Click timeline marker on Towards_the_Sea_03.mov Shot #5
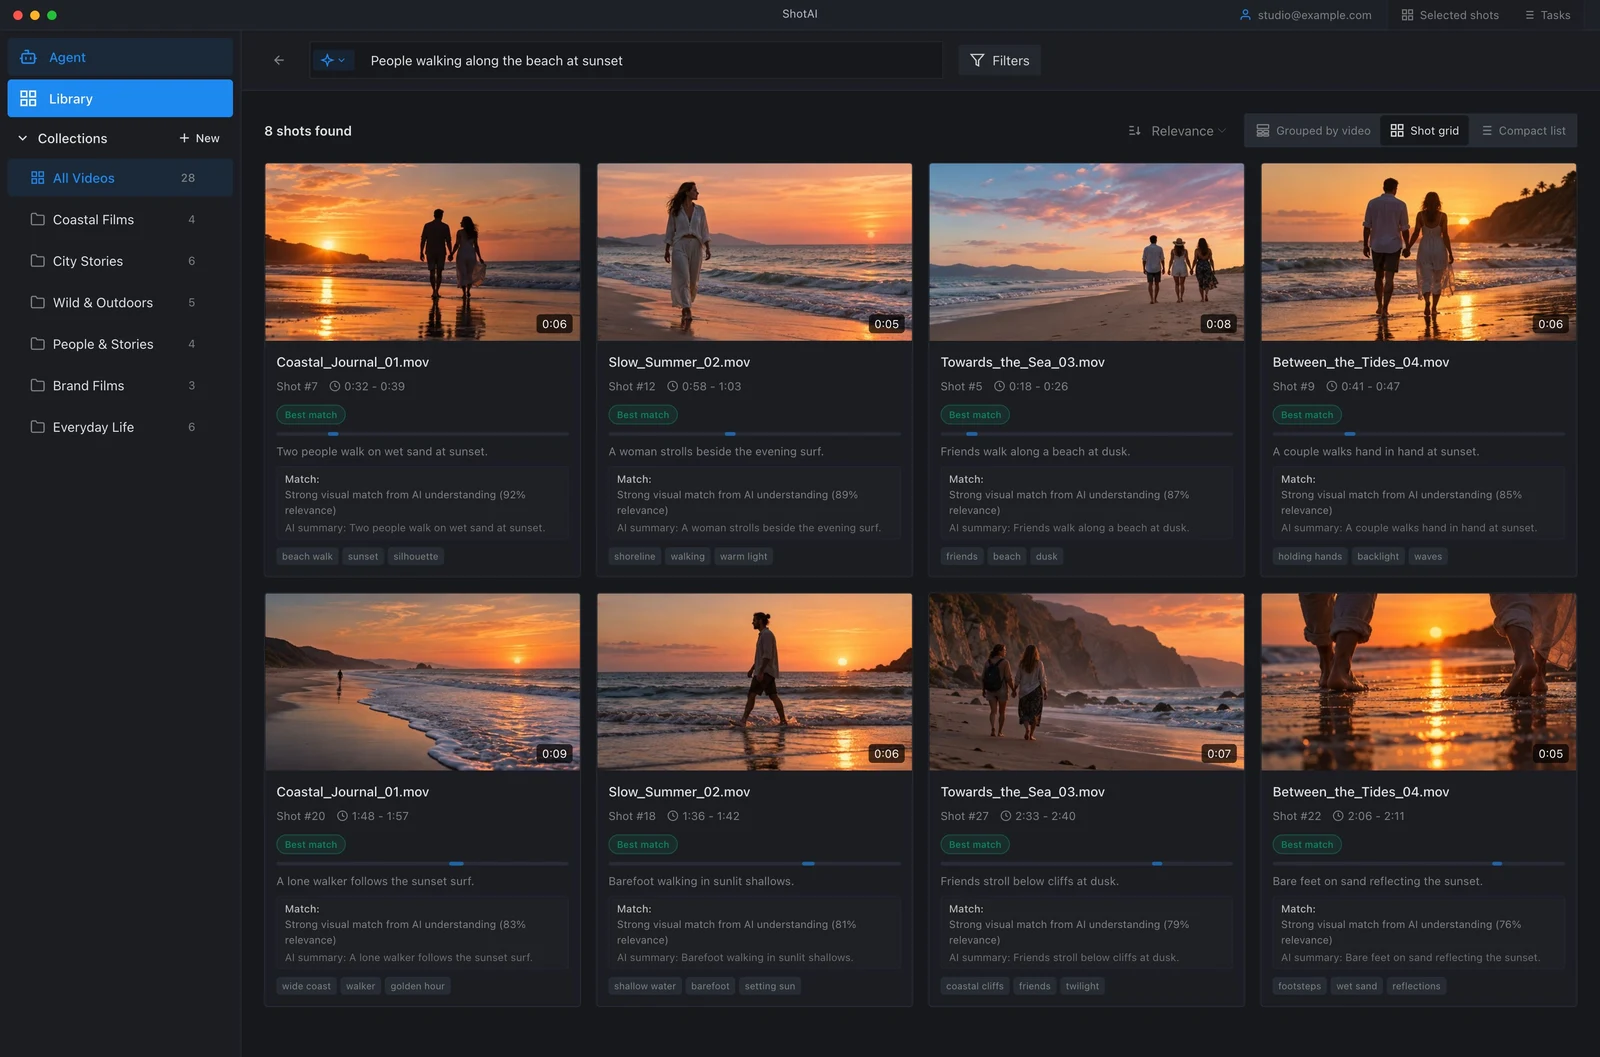 [x=971, y=434]
